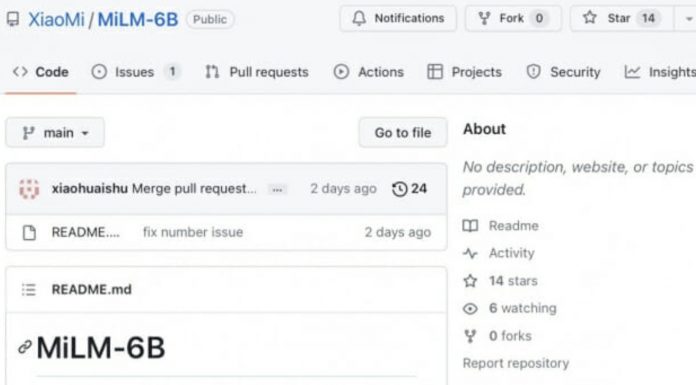Click the star count badge showing 14

pos(648,18)
